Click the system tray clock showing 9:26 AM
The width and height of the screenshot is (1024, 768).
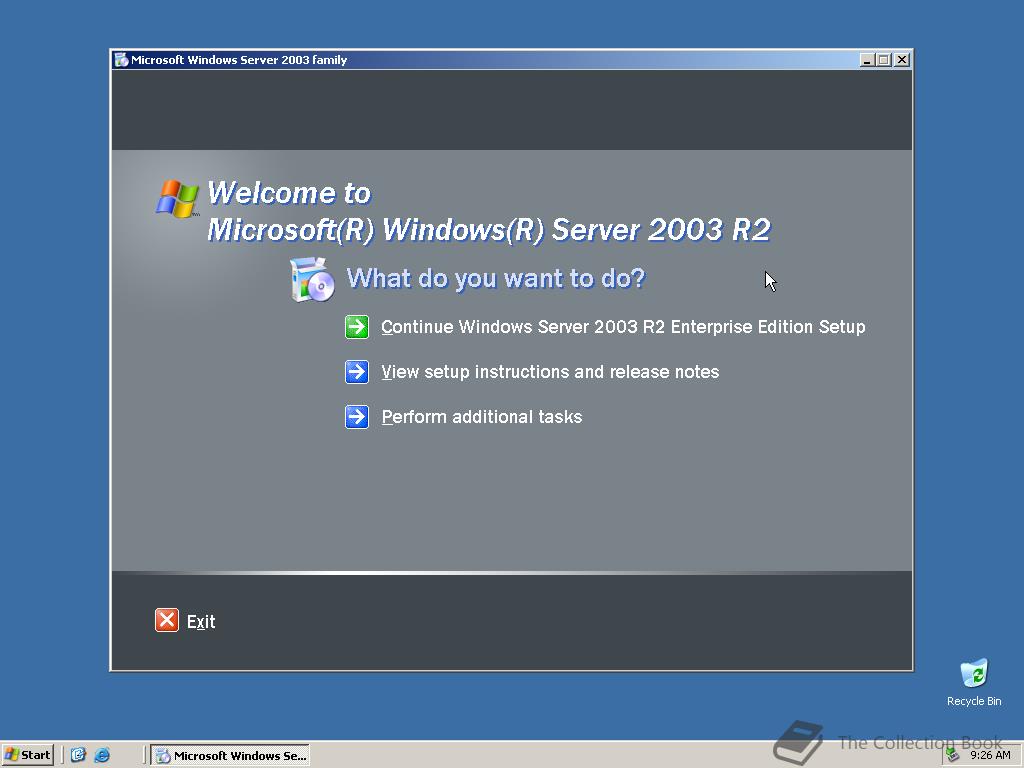click(x=990, y=755)
